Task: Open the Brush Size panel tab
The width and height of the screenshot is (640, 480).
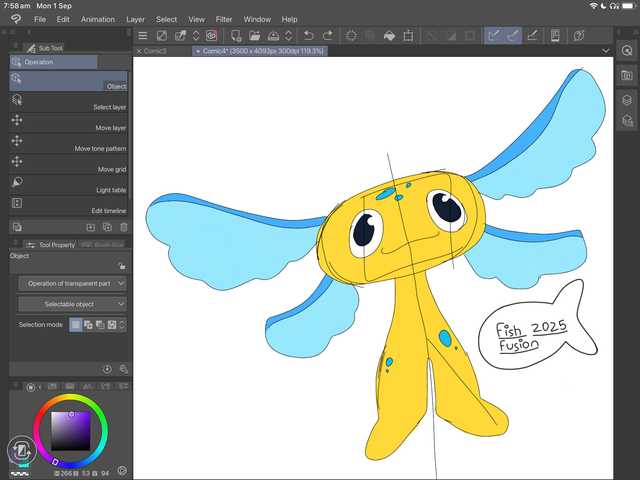Action: point(102,245)
